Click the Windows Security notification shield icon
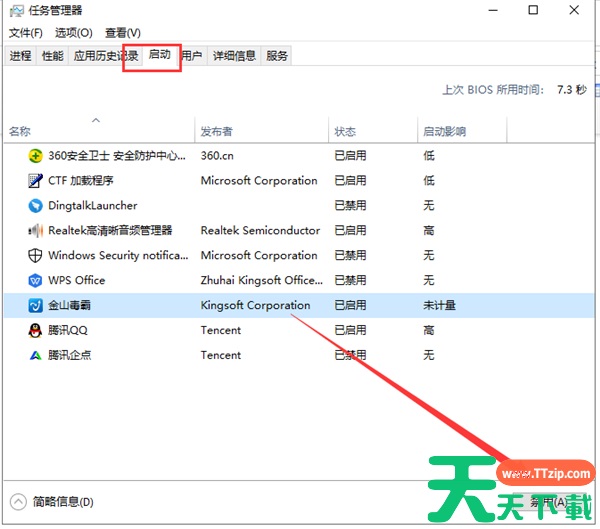This screenshot has height=529, width=600. [36, 256]
